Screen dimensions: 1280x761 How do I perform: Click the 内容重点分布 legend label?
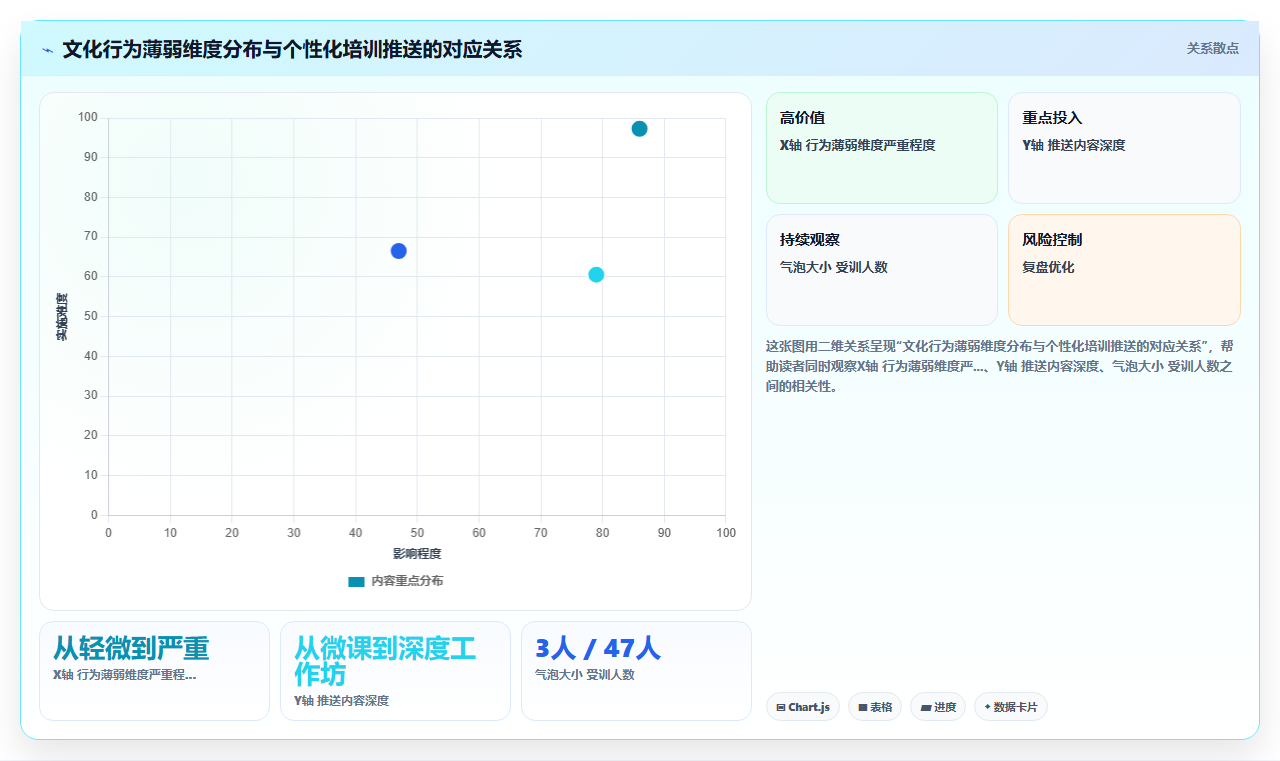click(407, 581)
